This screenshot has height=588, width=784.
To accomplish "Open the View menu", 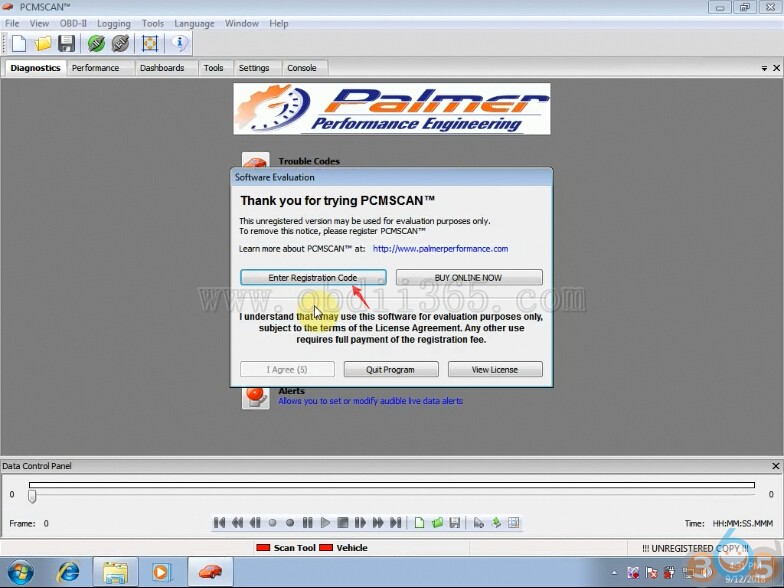I will [39, 24].
